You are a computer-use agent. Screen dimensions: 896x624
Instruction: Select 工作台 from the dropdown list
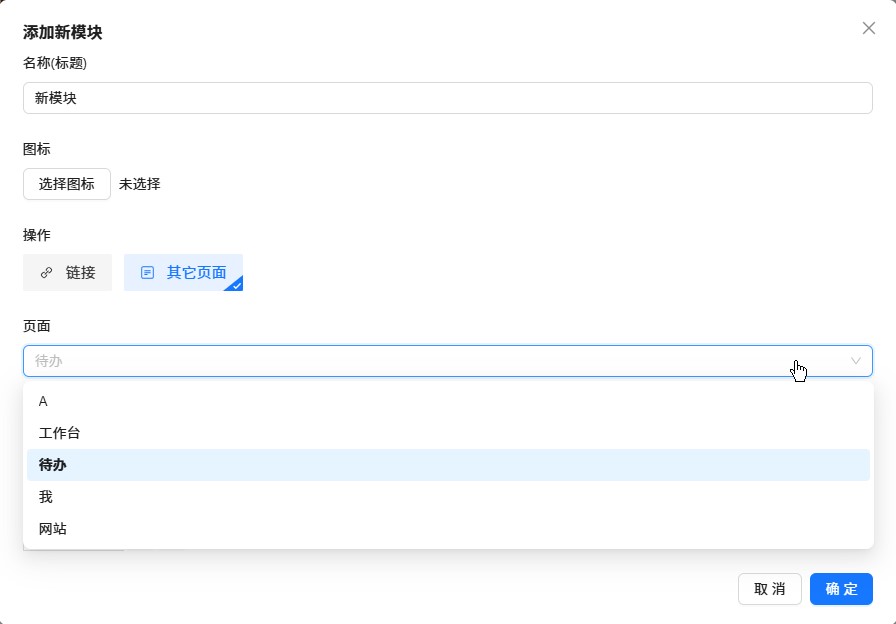(59, 433)
